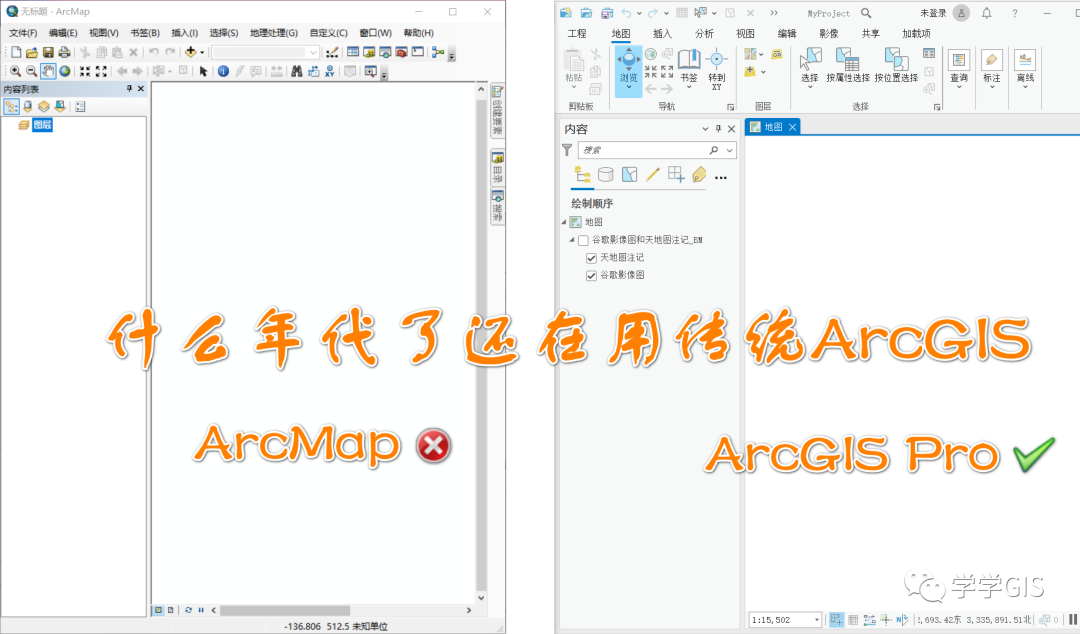1080x634 pixels.
Task: Close the 地图 map view tab with X
Action: coord(792,127)
